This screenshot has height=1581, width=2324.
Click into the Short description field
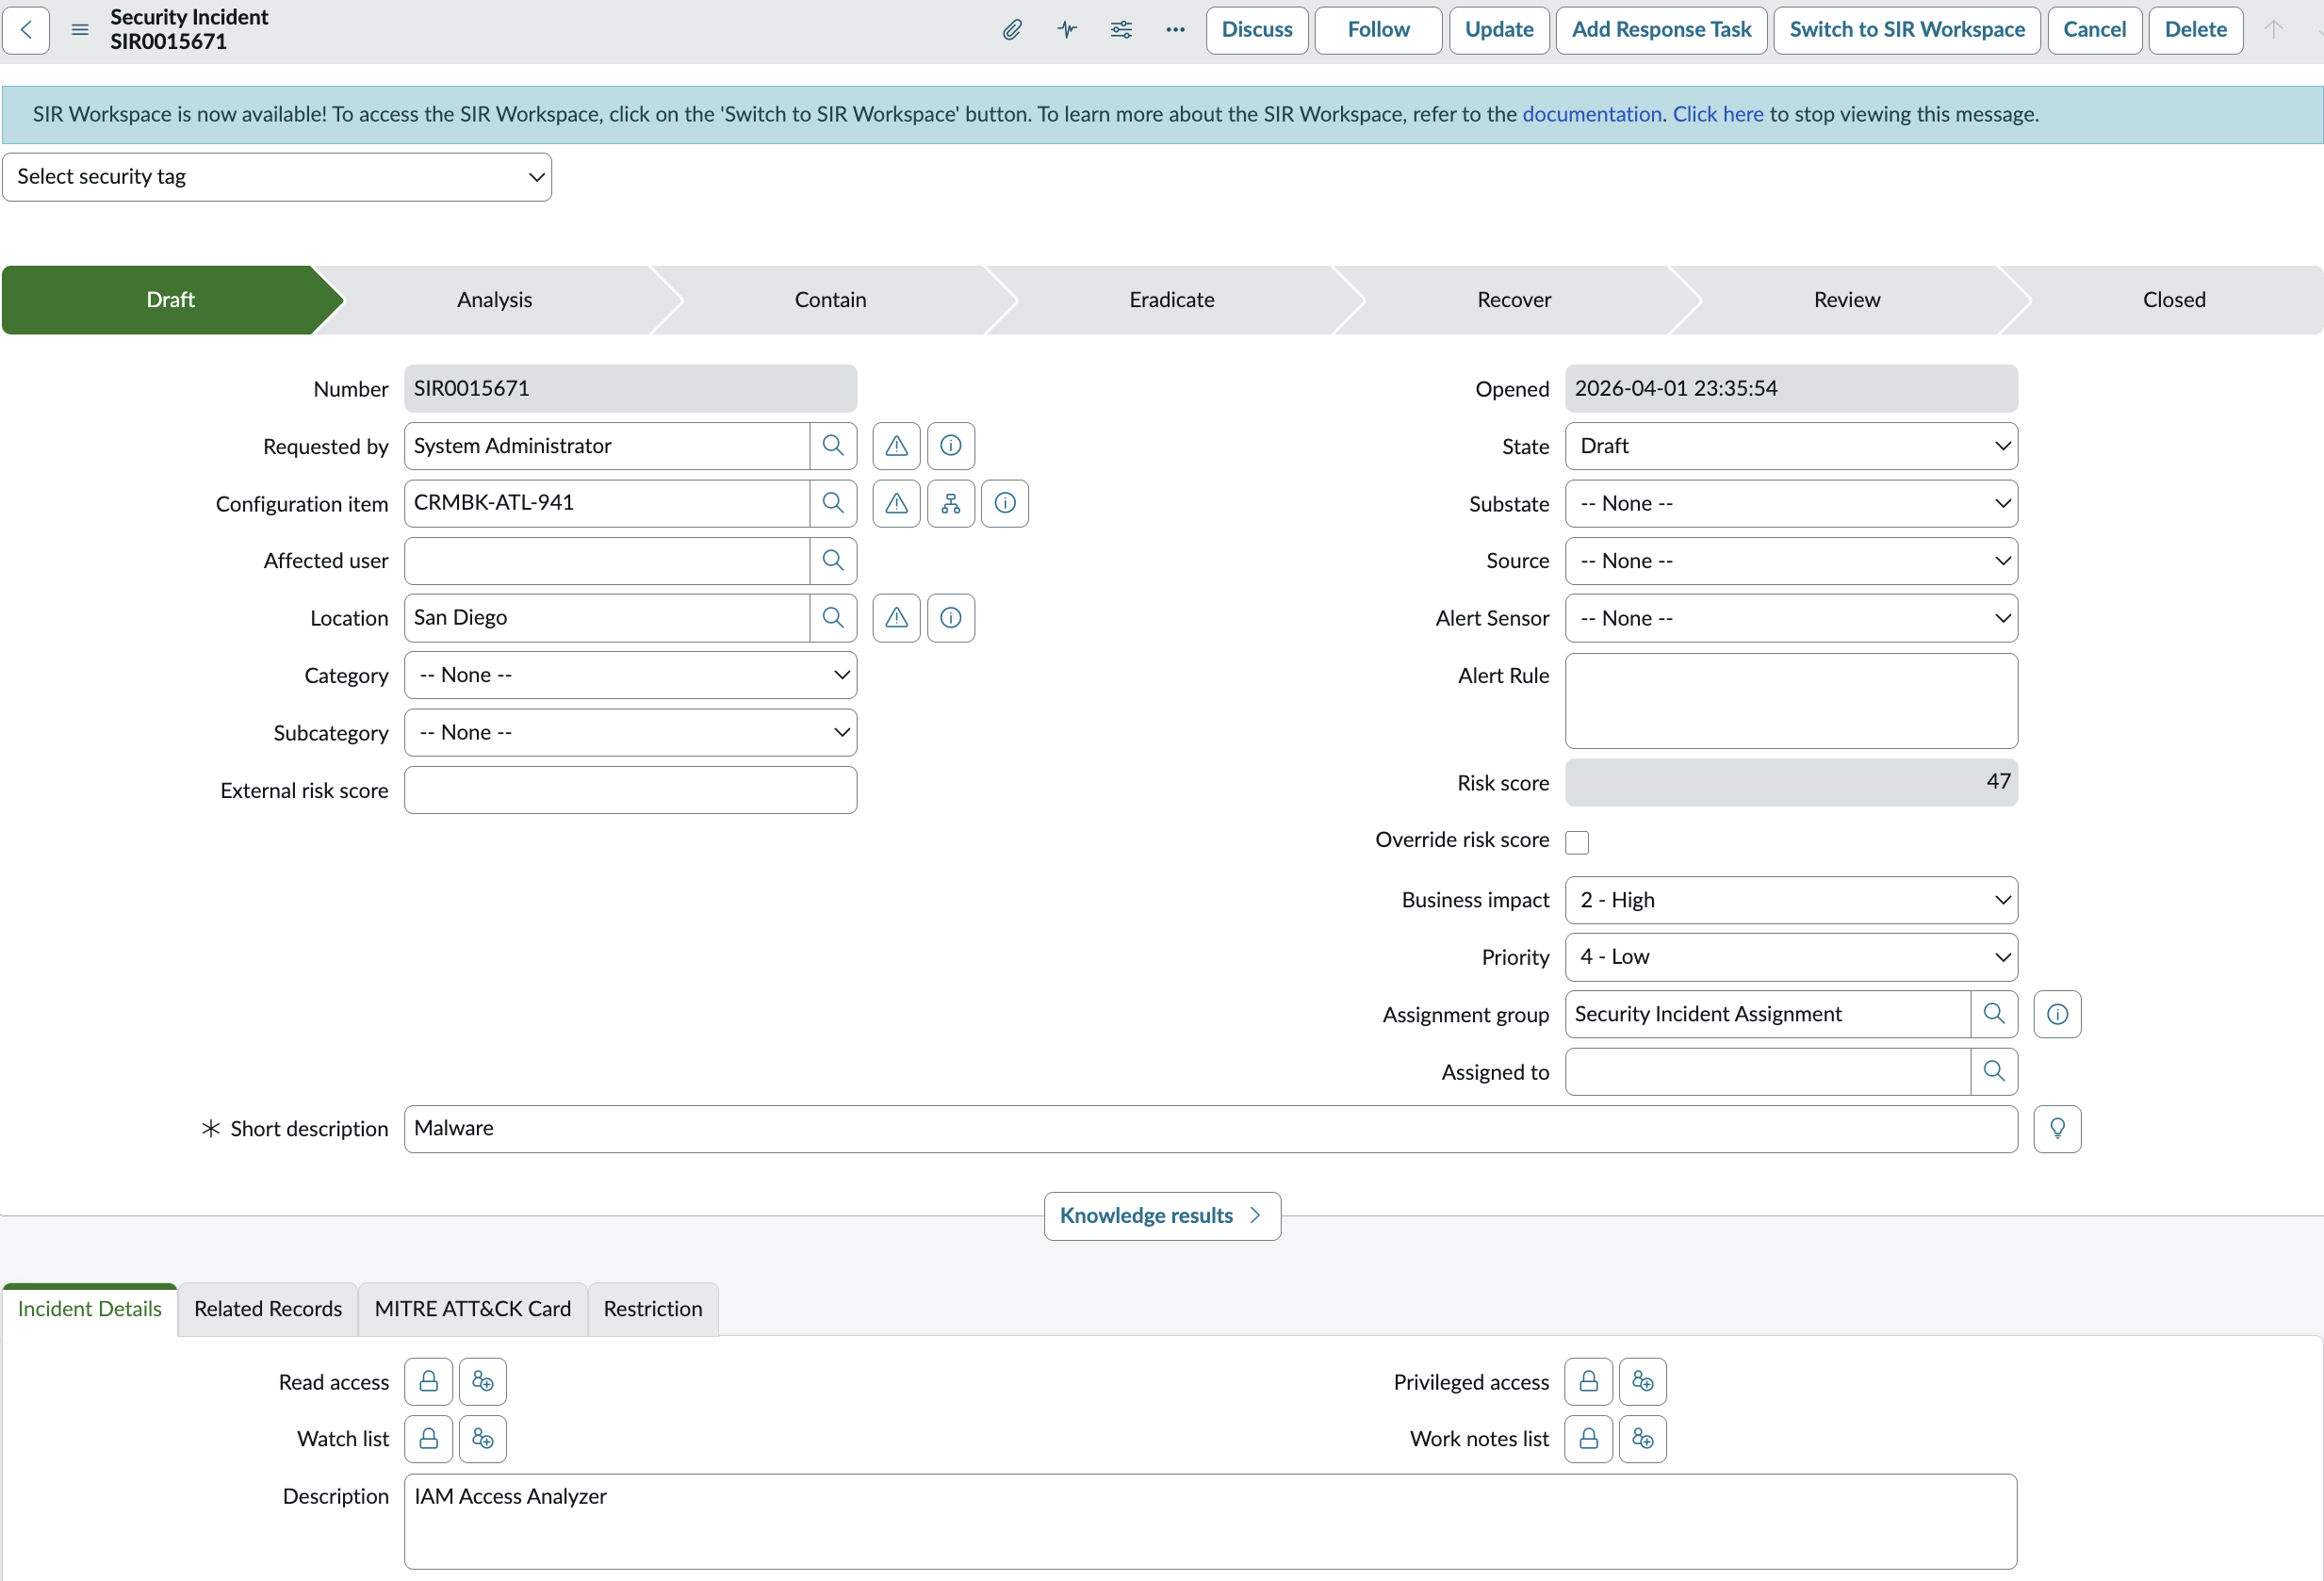[x=1211, y=1129]
